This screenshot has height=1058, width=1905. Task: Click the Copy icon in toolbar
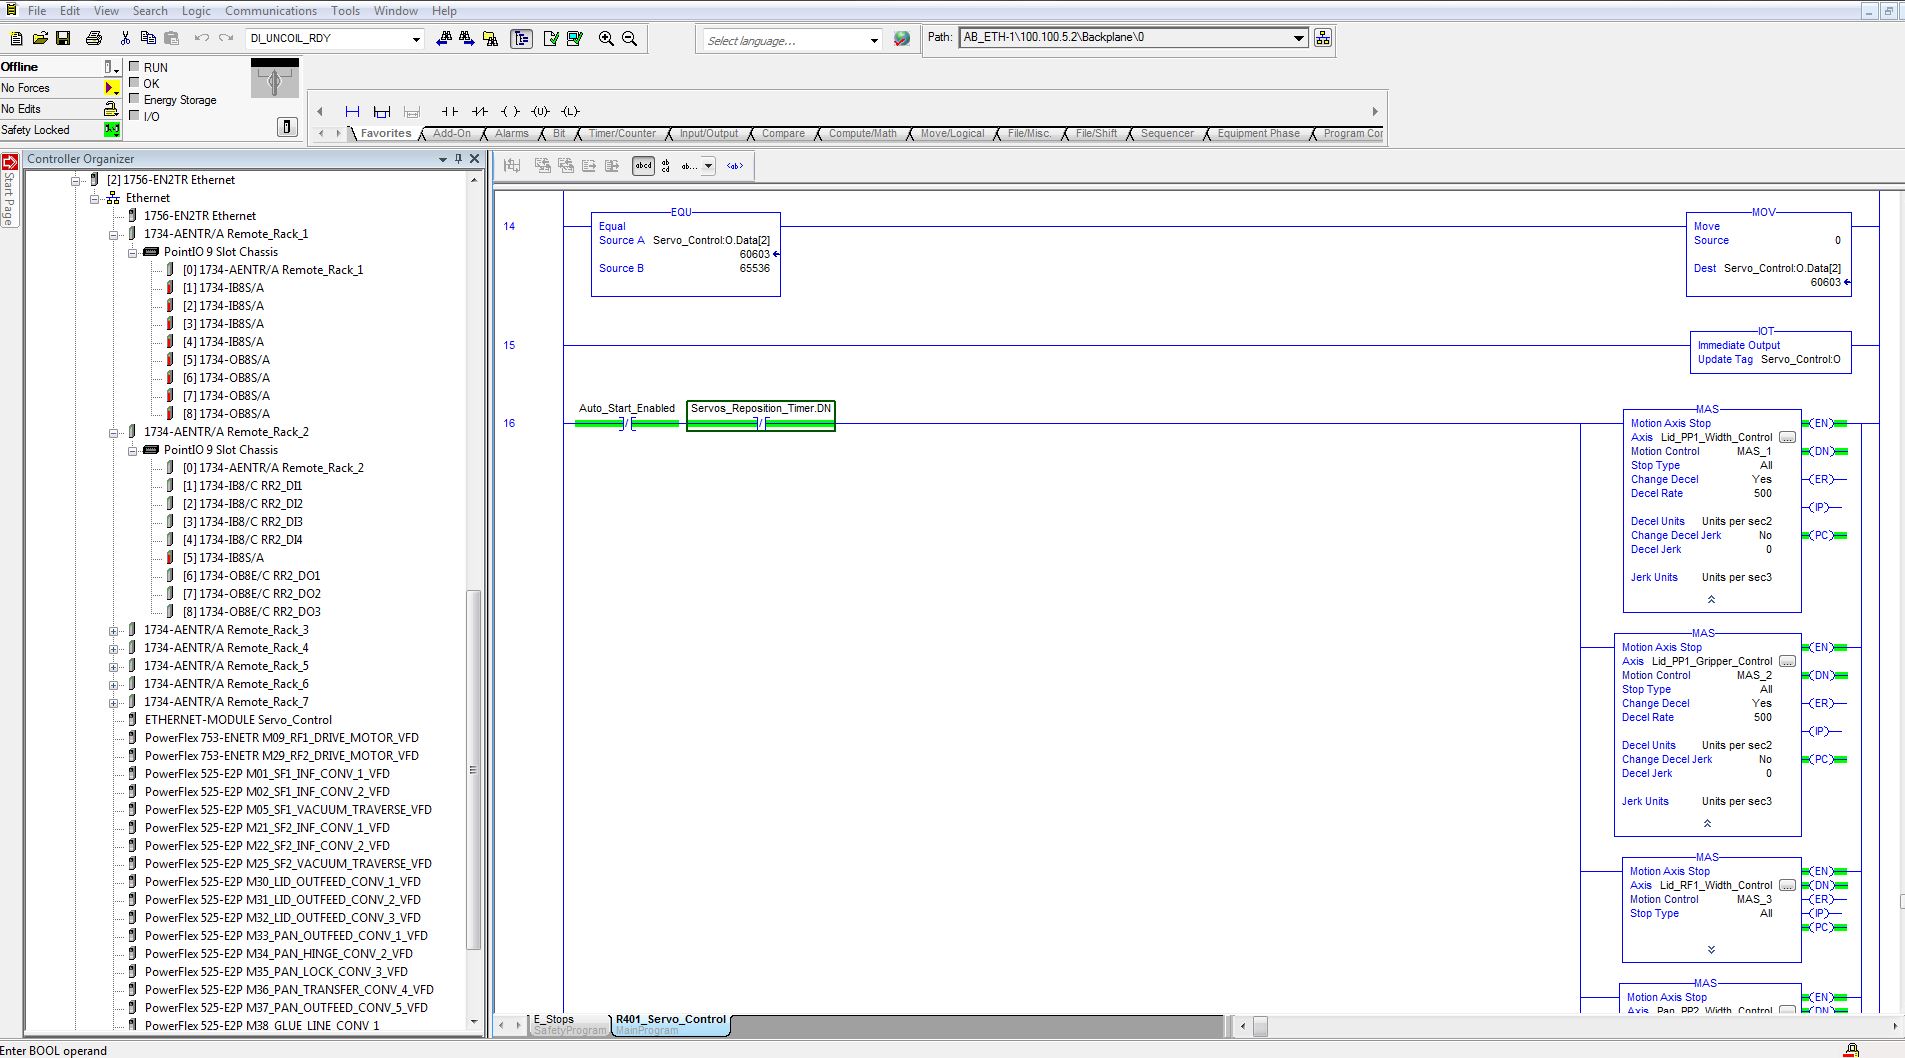click(x=148, y=38)
